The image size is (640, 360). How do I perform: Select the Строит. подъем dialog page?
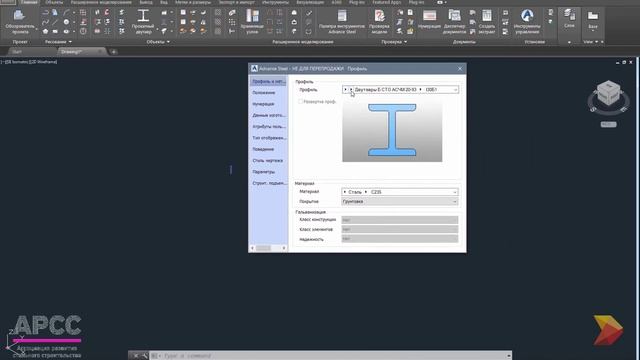pos(268,183)
